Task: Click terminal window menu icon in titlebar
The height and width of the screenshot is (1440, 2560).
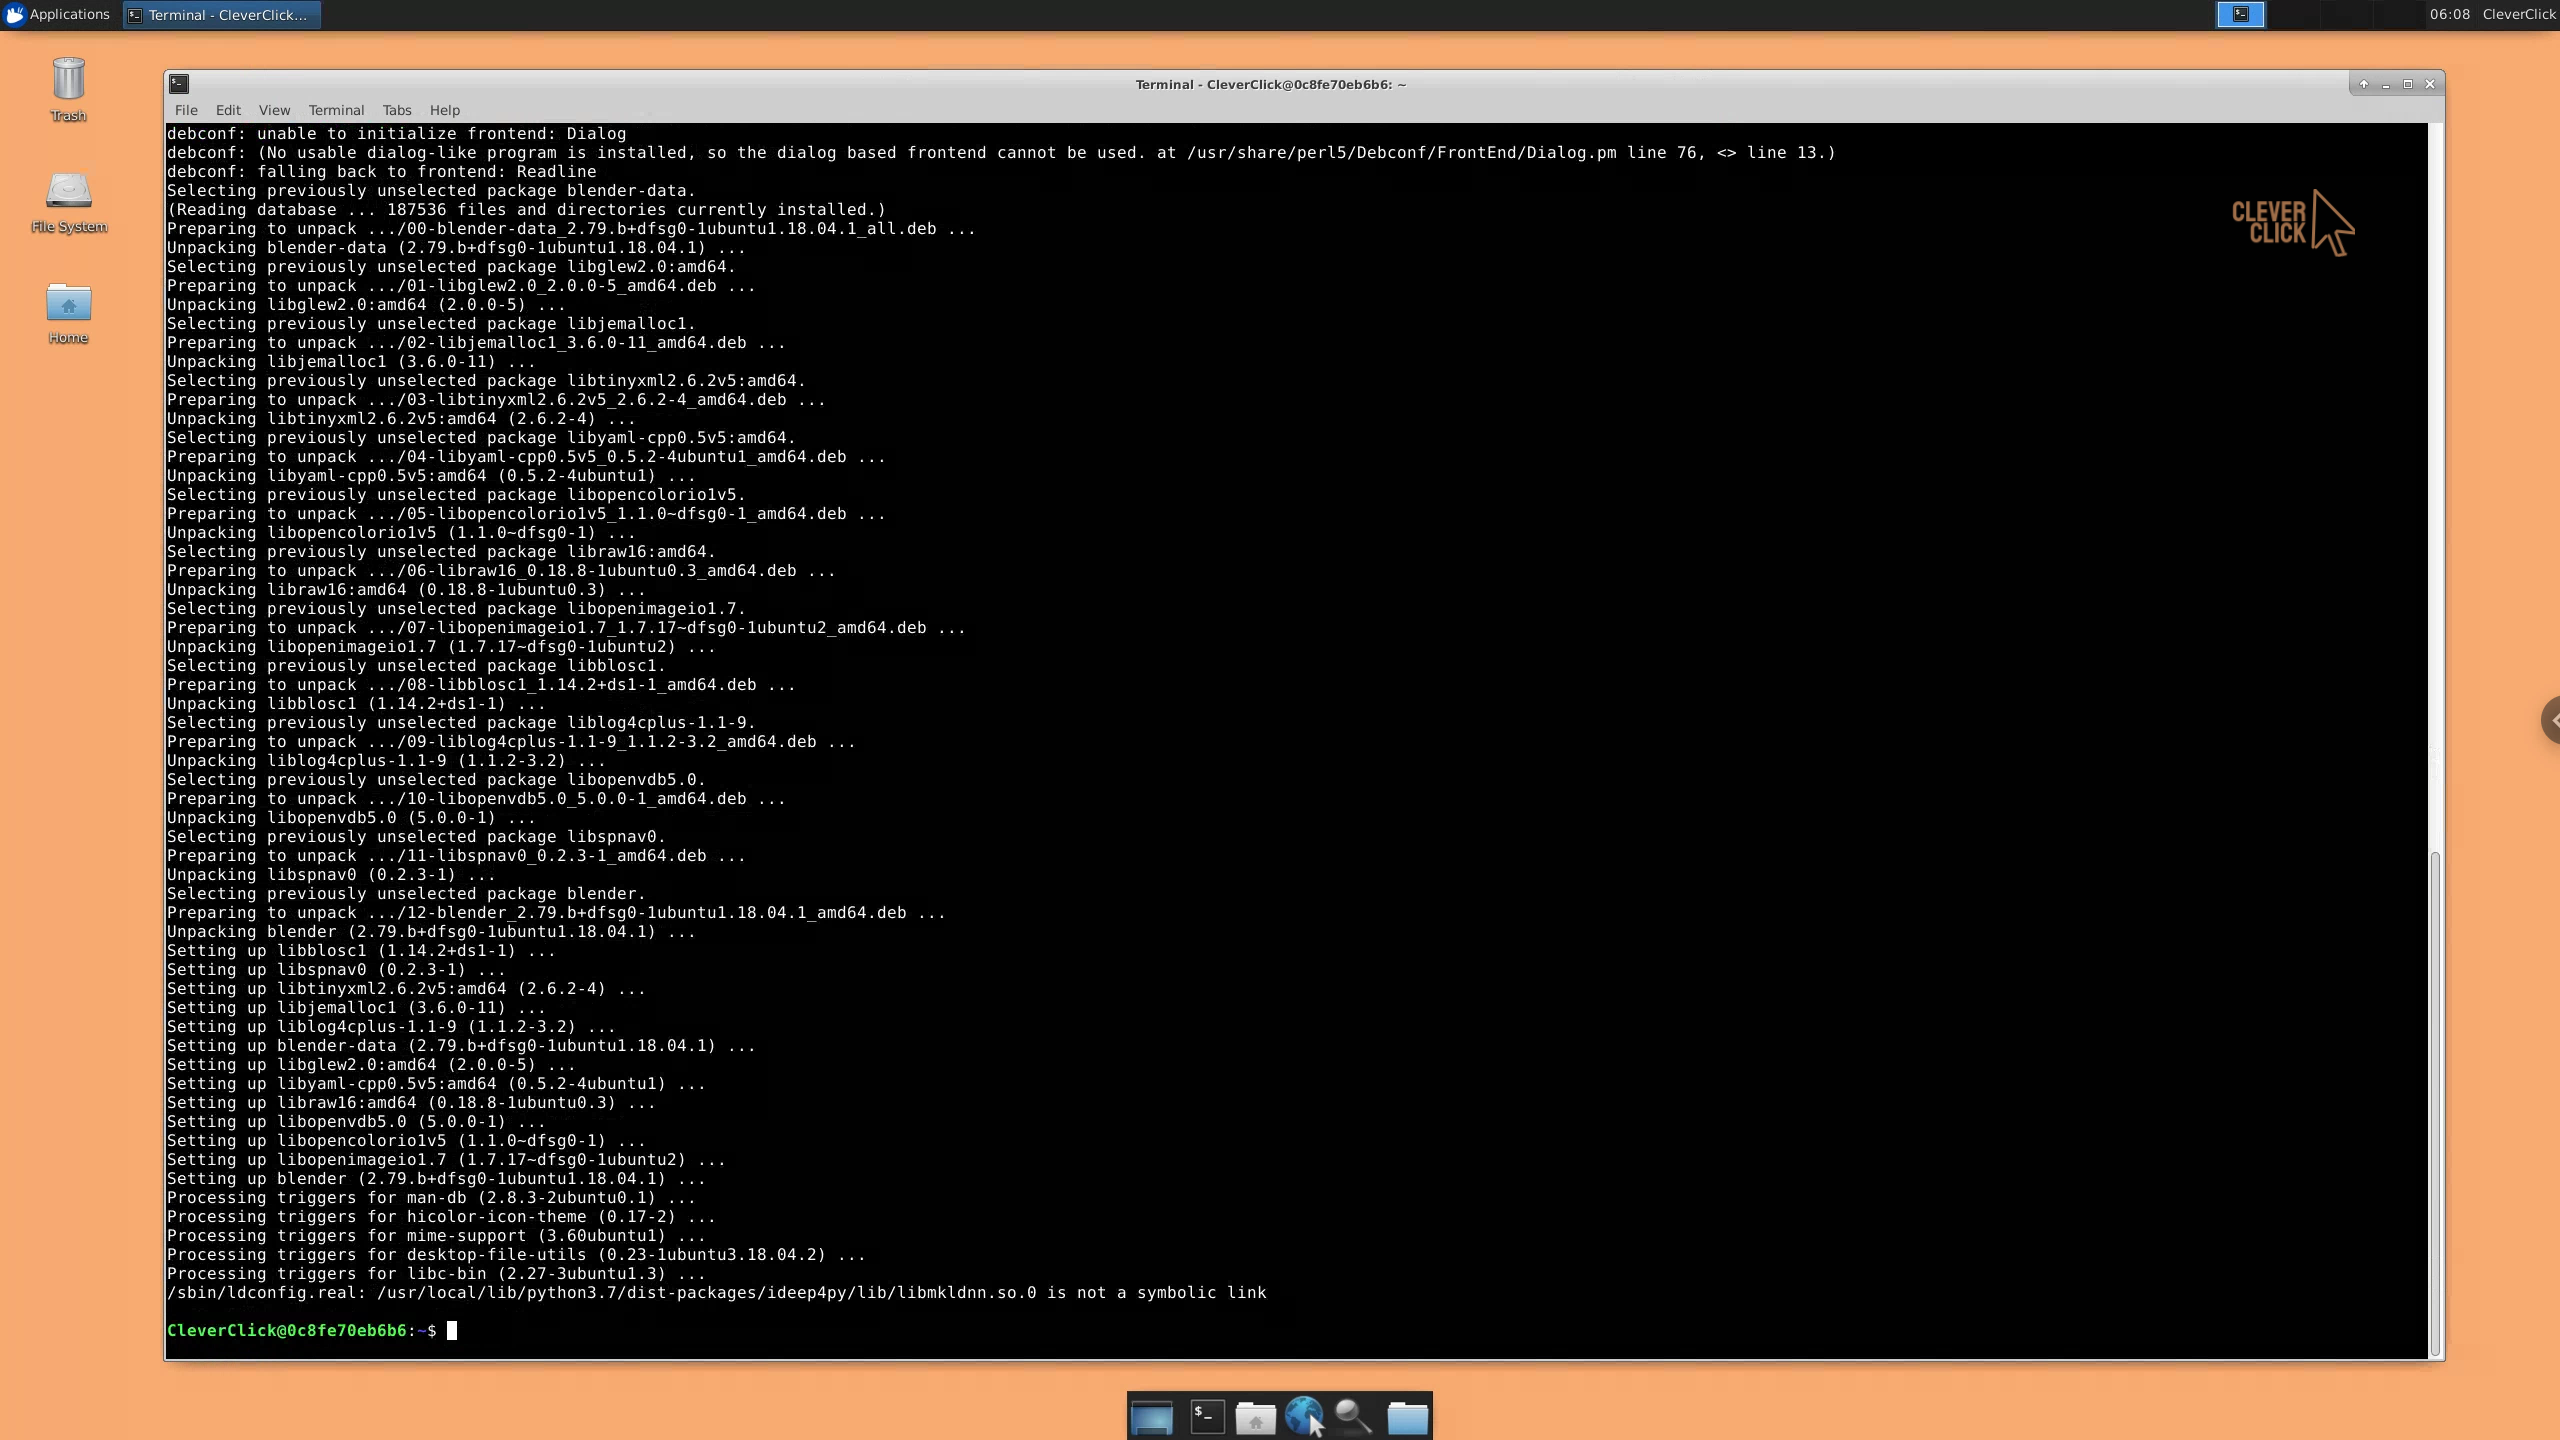Action: tap(179, 84)
